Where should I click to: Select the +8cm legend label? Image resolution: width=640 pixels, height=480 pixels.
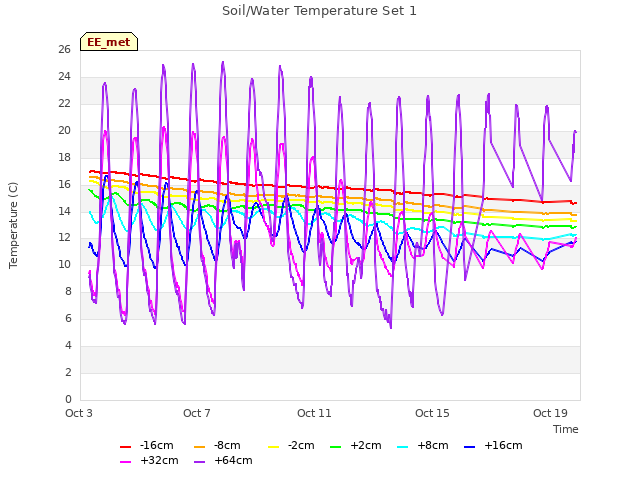433,445
